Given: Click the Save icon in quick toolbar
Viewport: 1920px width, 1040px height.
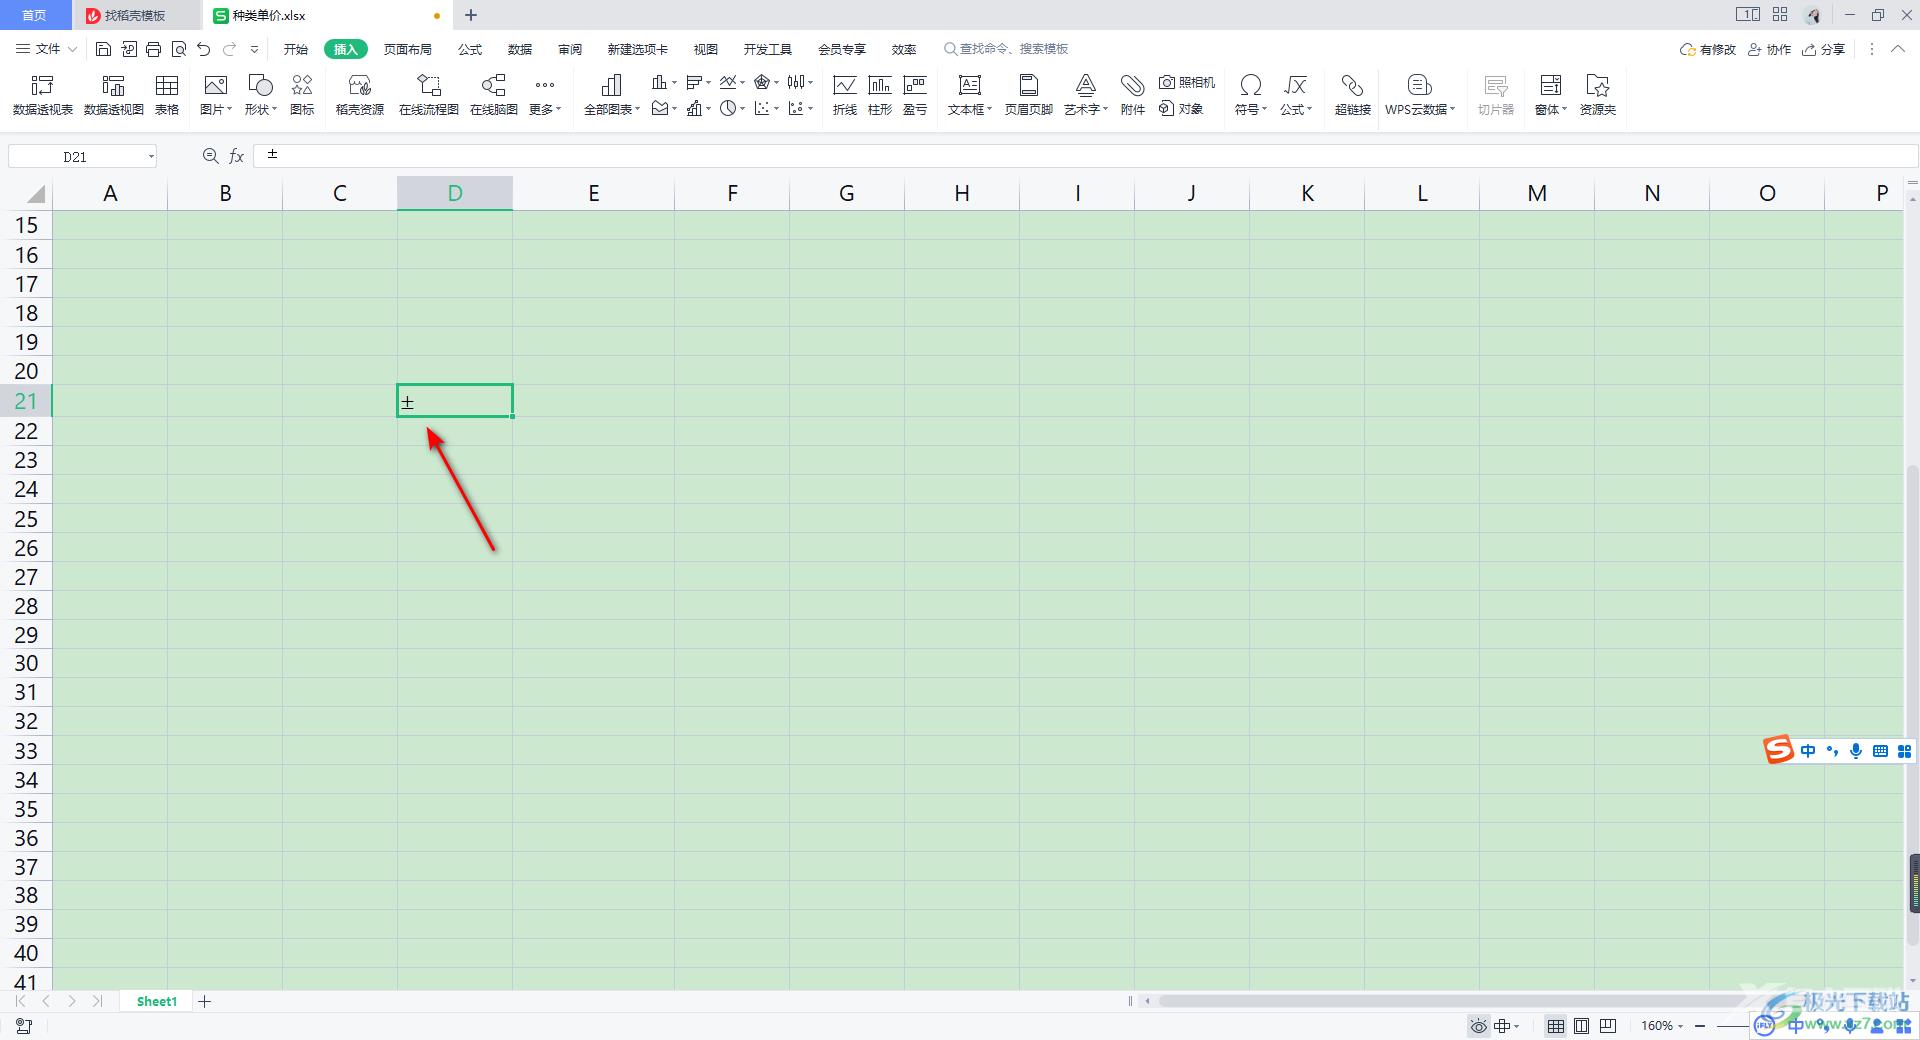Looking at the screenshot, I should coord(103,49).
